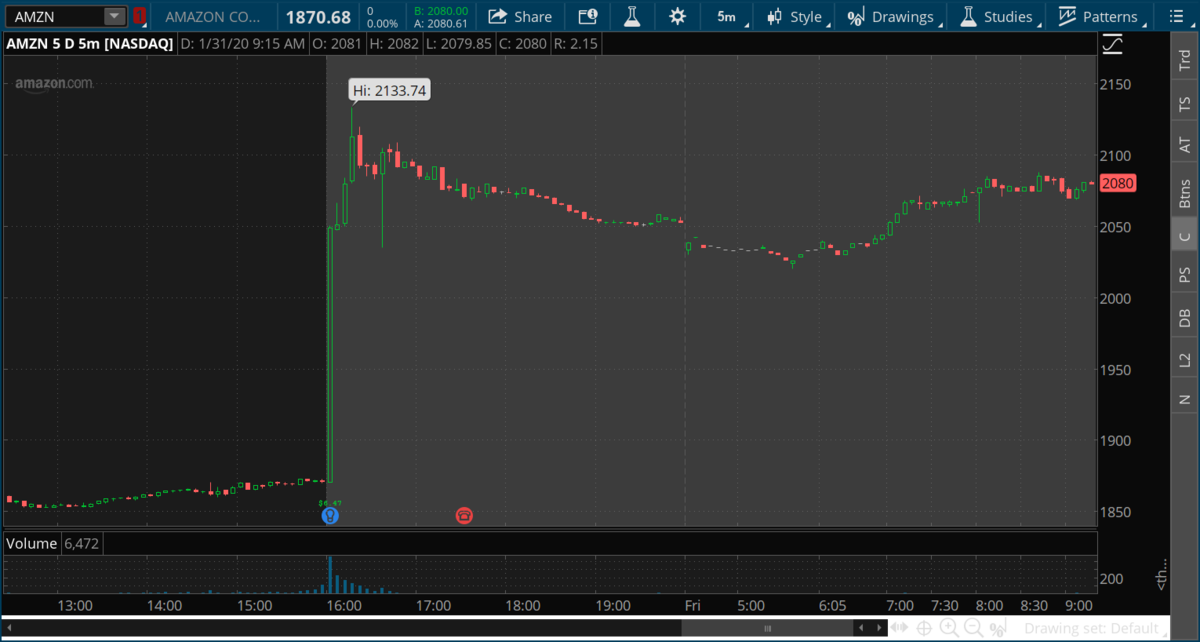This screenshot has width=1200, height=642.
Task: Select the TS sidebar tab
Action: 1185,103
